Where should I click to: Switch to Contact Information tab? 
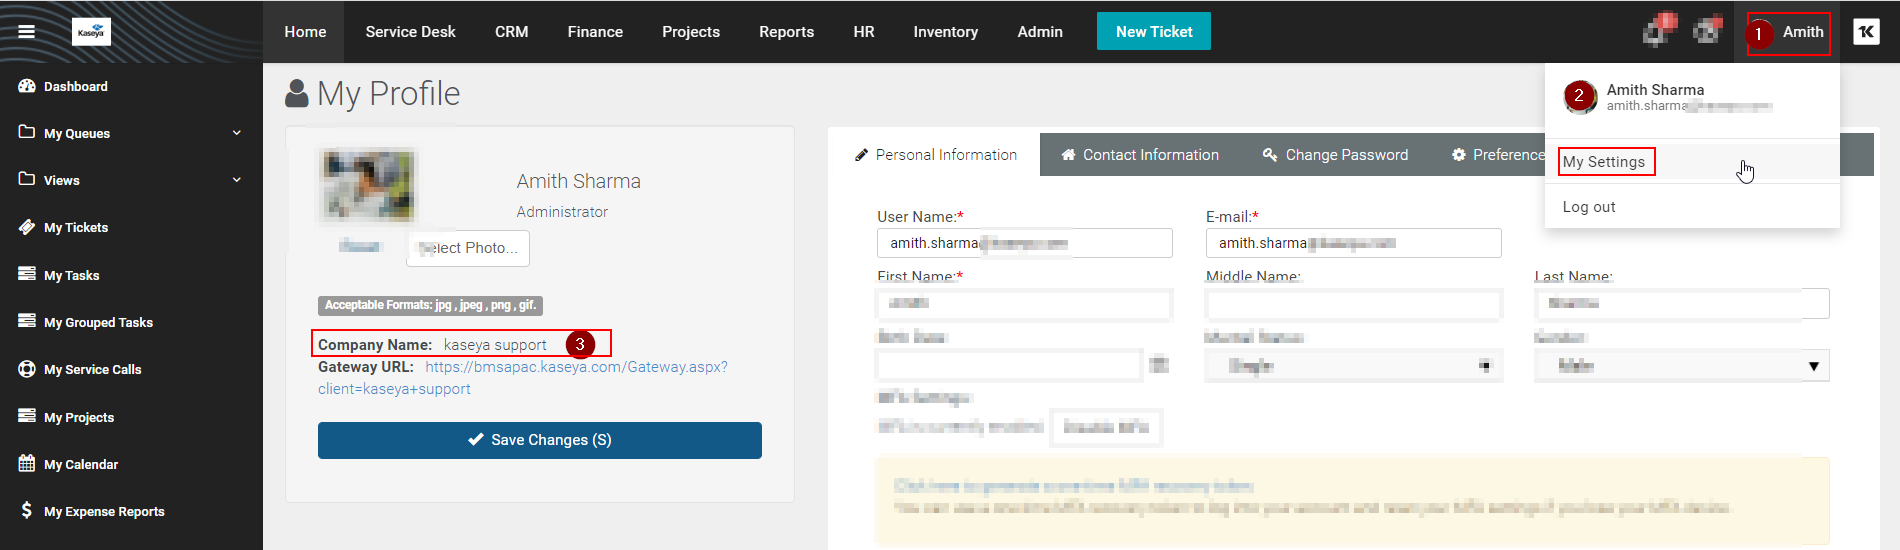point(1140,155)
